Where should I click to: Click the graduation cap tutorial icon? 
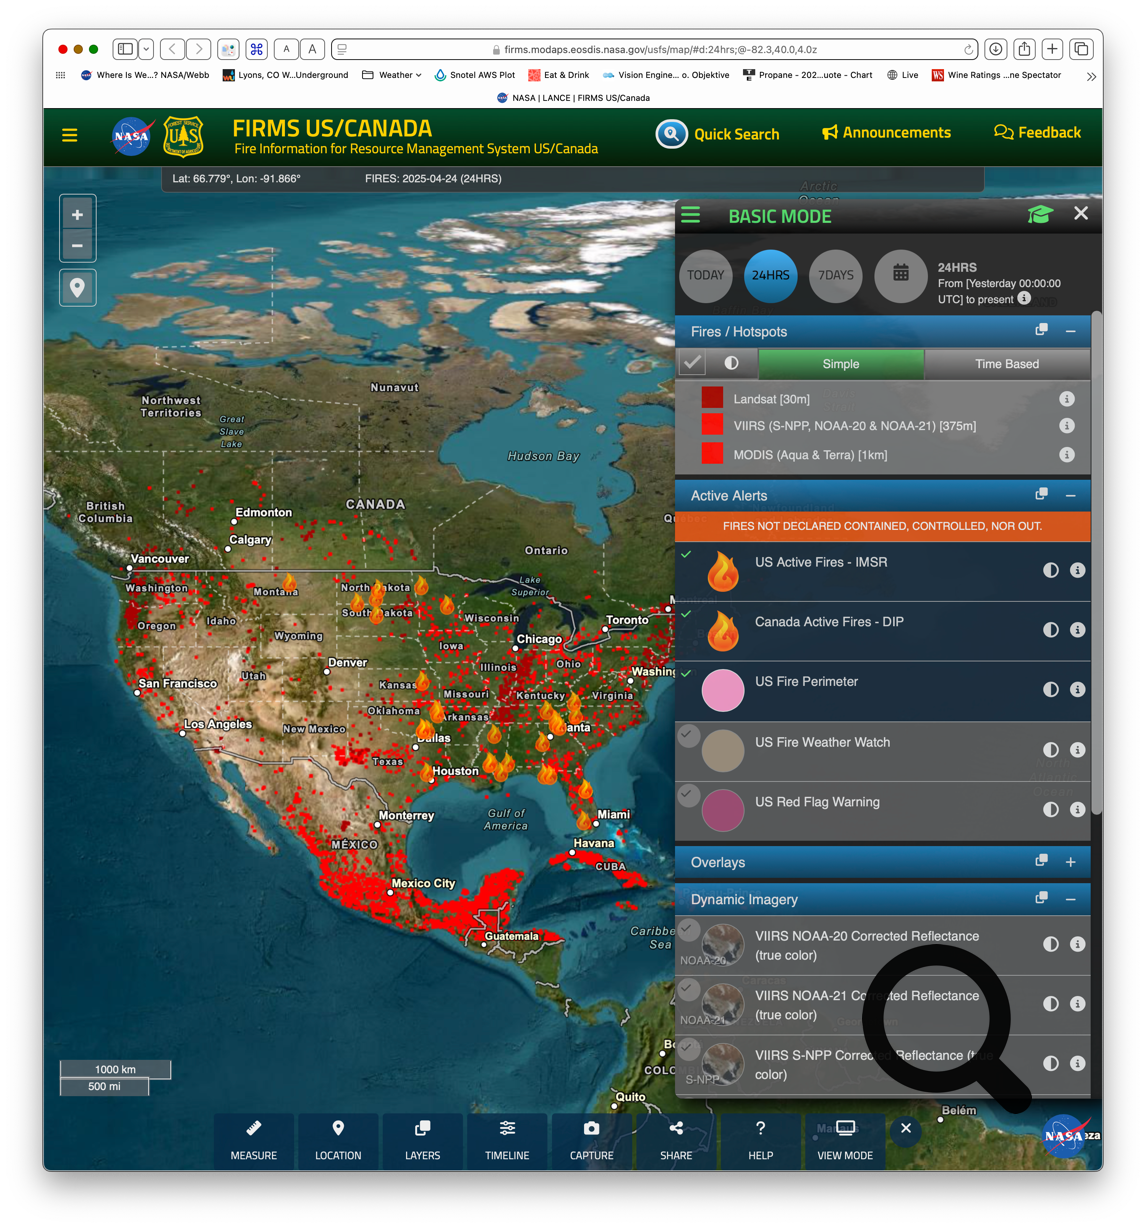1040,214
